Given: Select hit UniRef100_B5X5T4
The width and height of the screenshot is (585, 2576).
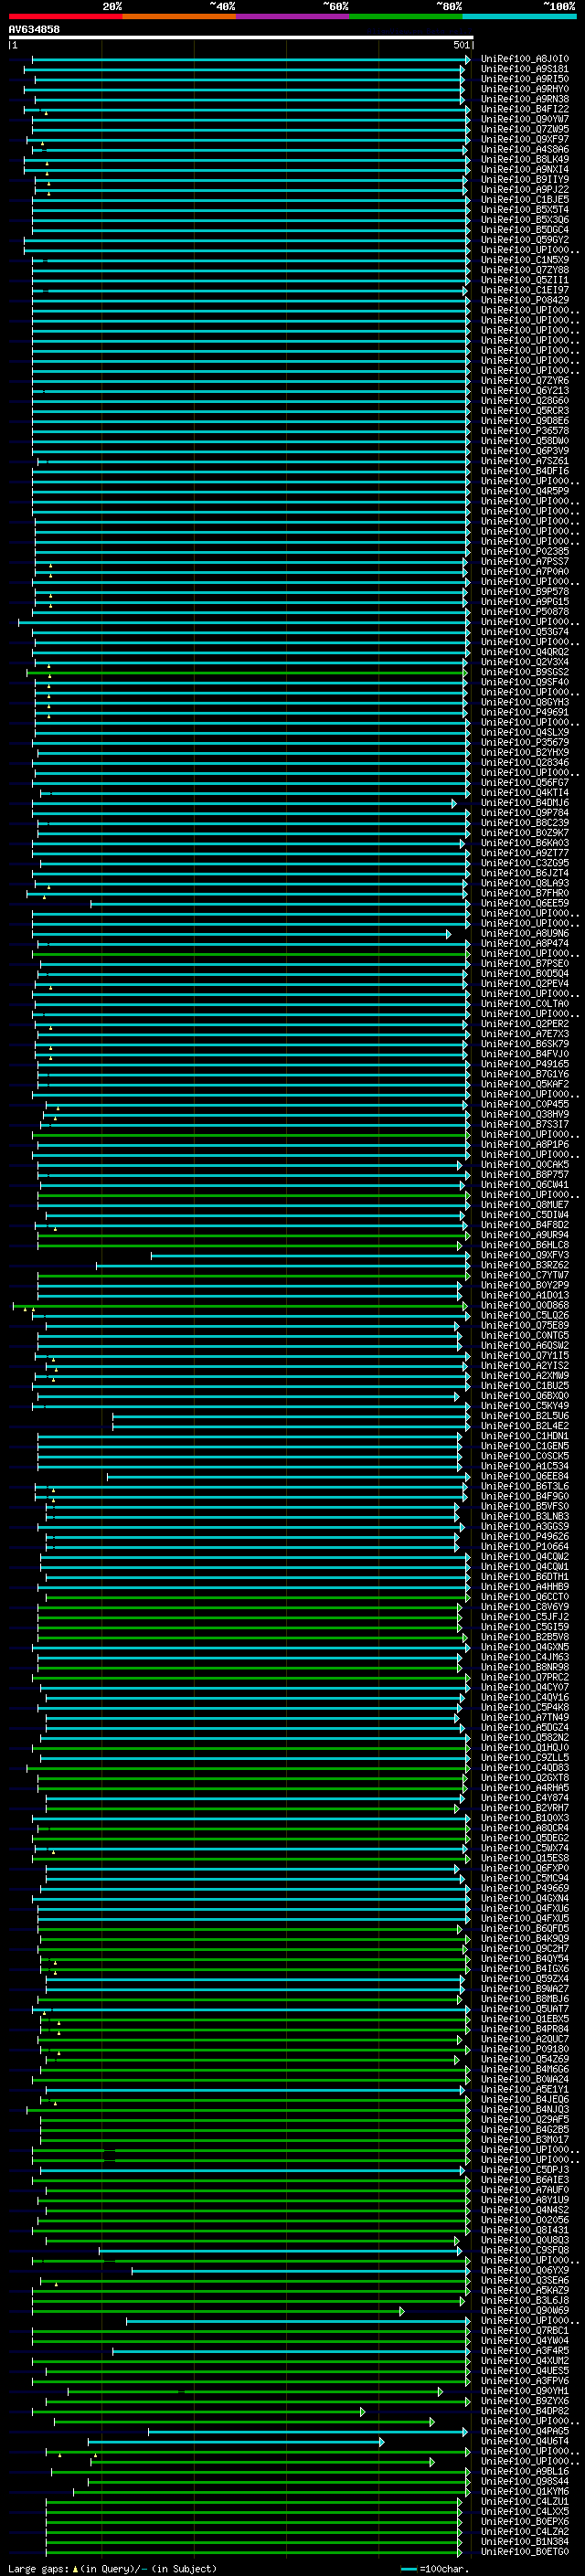Looking at the screenshot, I should click(525, 209).
